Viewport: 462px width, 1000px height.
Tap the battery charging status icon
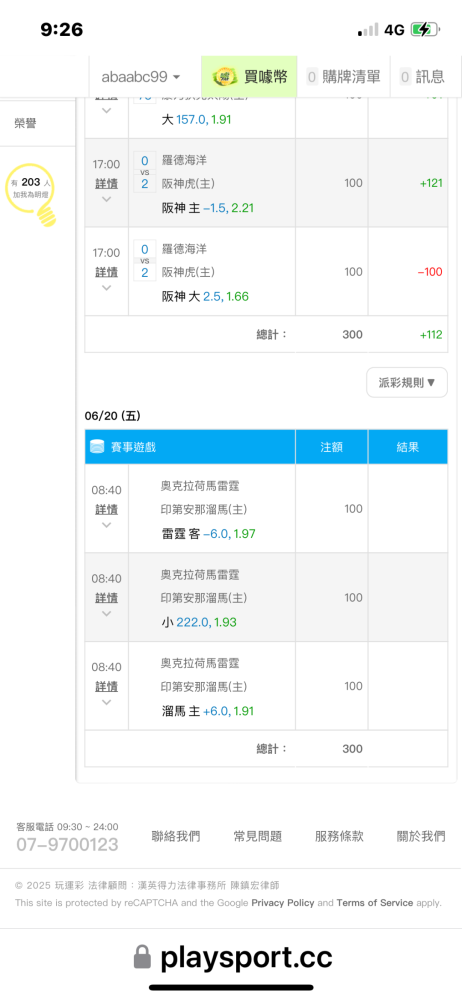424,29
